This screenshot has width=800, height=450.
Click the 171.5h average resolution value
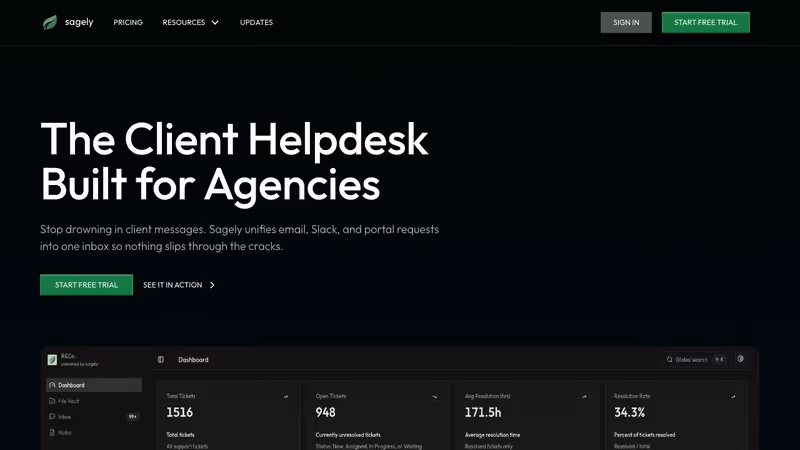(x=483, y=412)
